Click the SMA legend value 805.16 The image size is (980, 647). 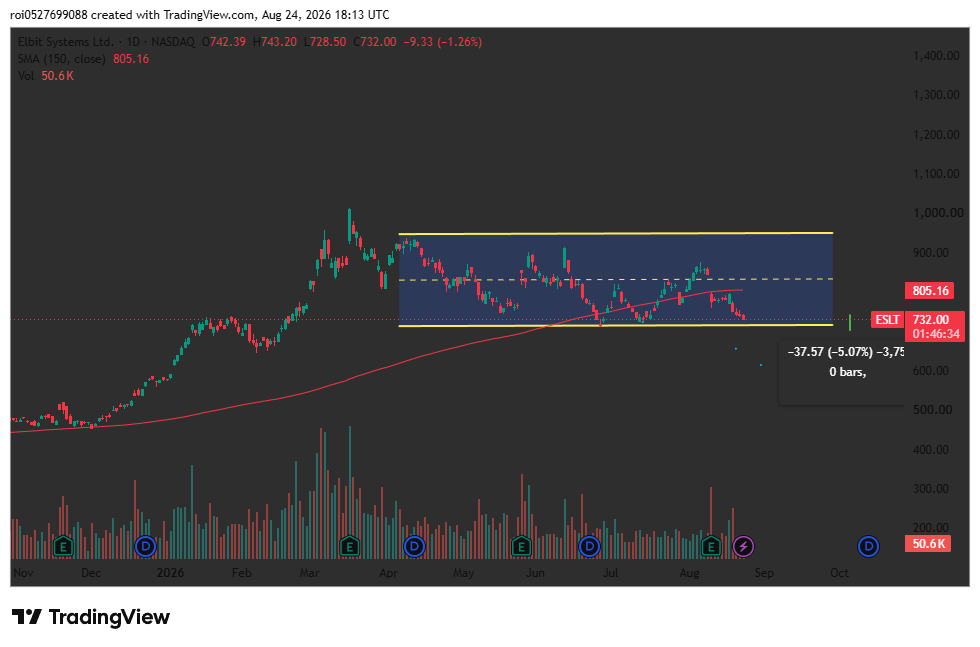tap(131, 59)
